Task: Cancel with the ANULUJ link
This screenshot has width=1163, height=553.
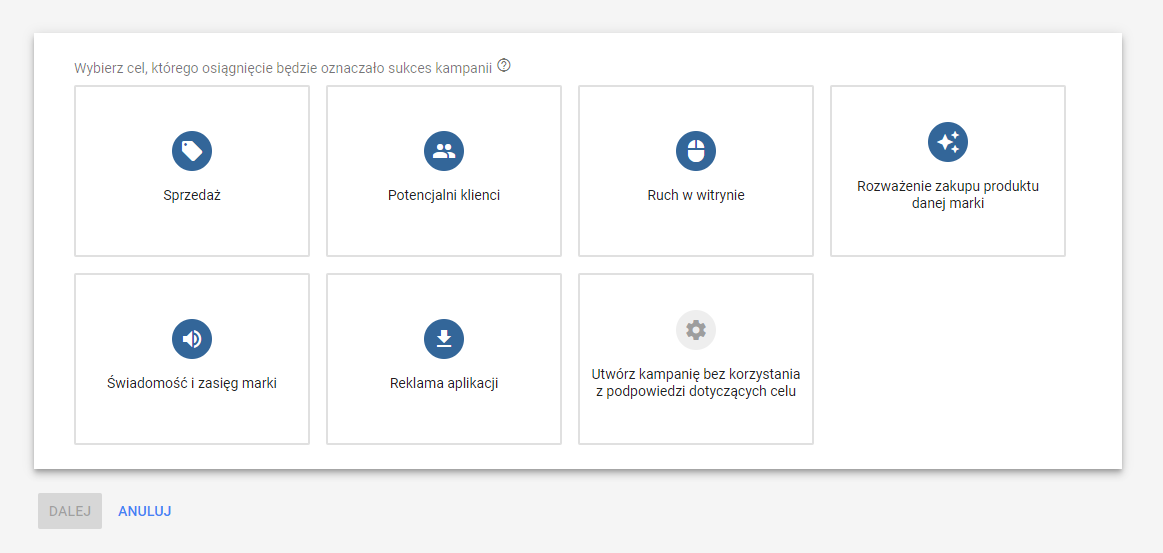Action: [145, 511]
